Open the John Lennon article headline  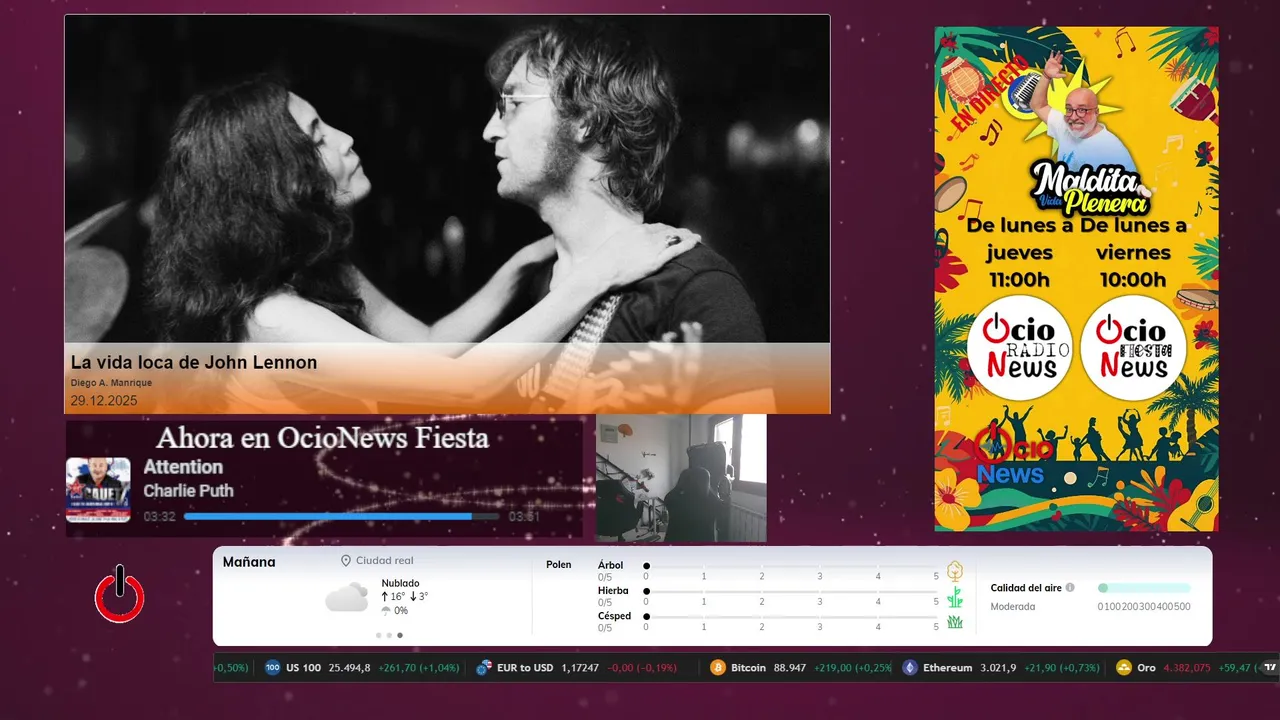(194, 362)
